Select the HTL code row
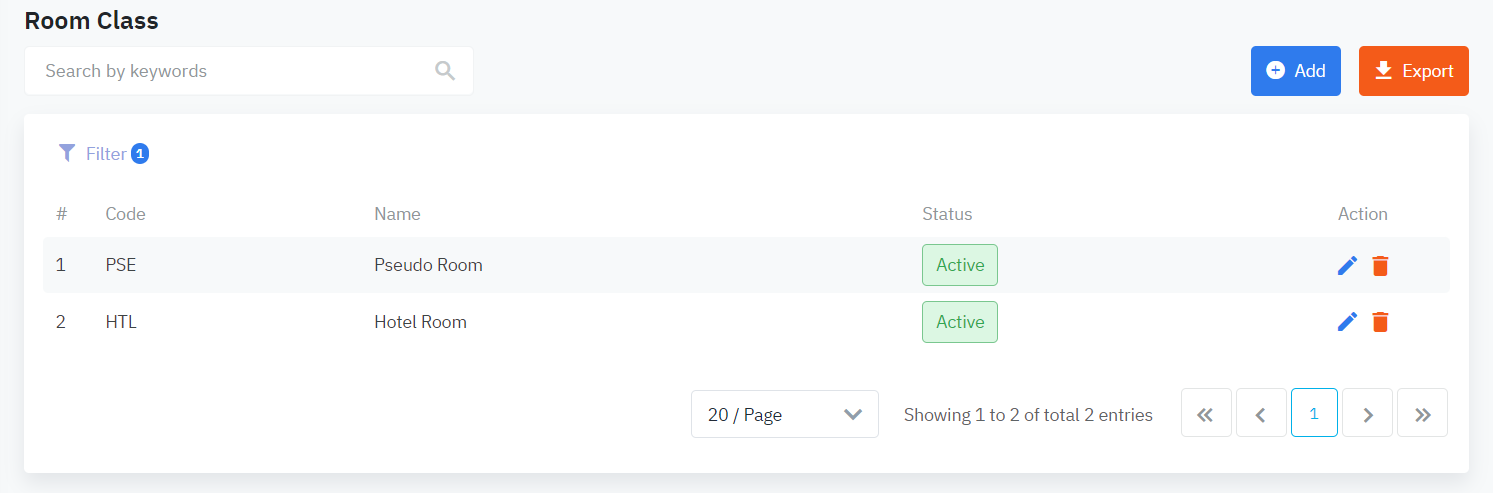 [x=121, y=322]
